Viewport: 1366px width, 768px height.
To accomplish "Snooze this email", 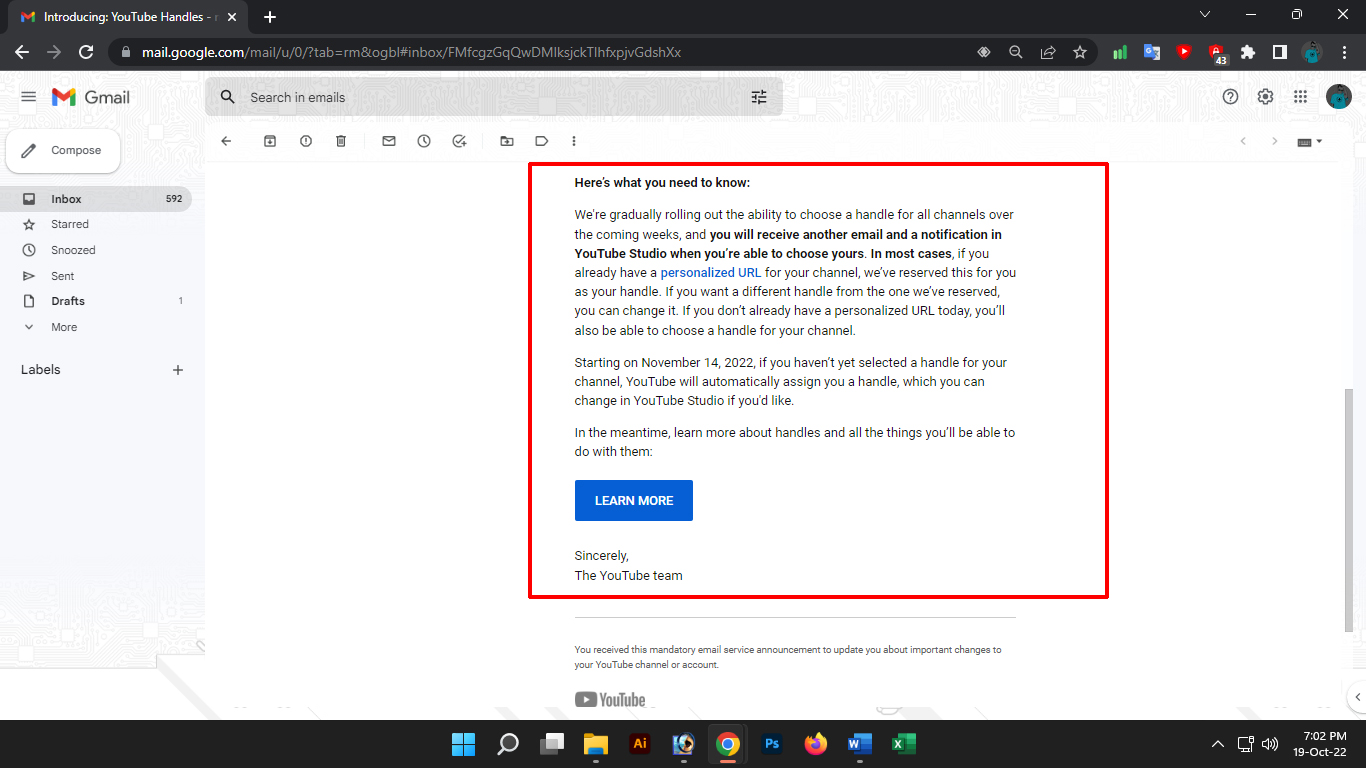I will tap(424, 141).
